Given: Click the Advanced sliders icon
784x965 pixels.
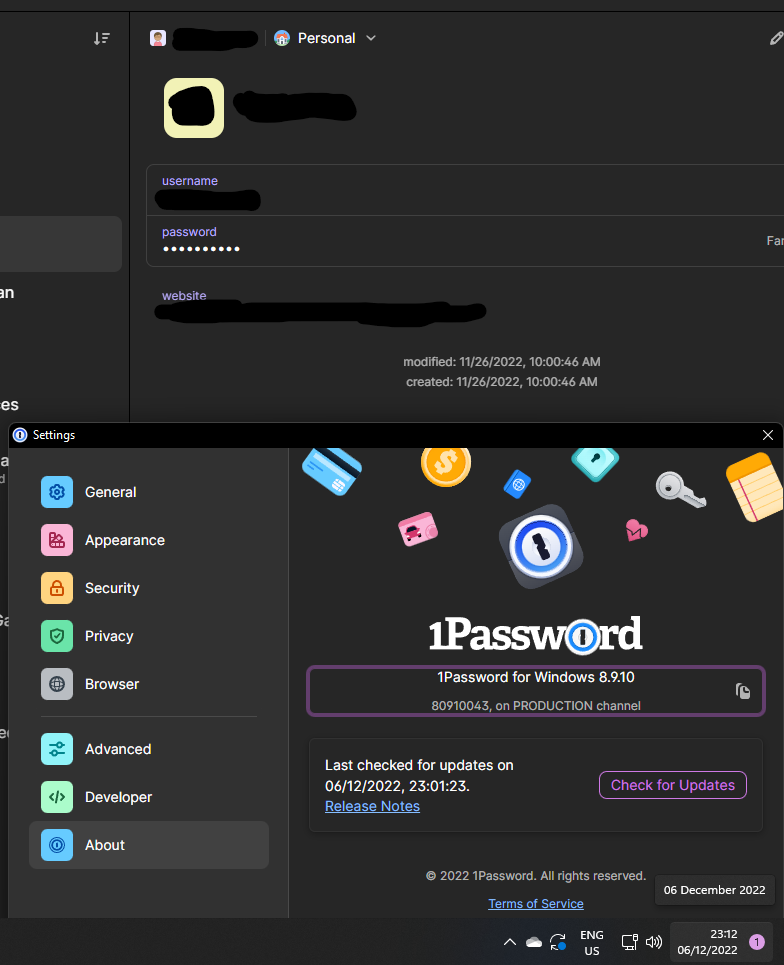Looking at the screenshot, I should click(x=57, y=750).
